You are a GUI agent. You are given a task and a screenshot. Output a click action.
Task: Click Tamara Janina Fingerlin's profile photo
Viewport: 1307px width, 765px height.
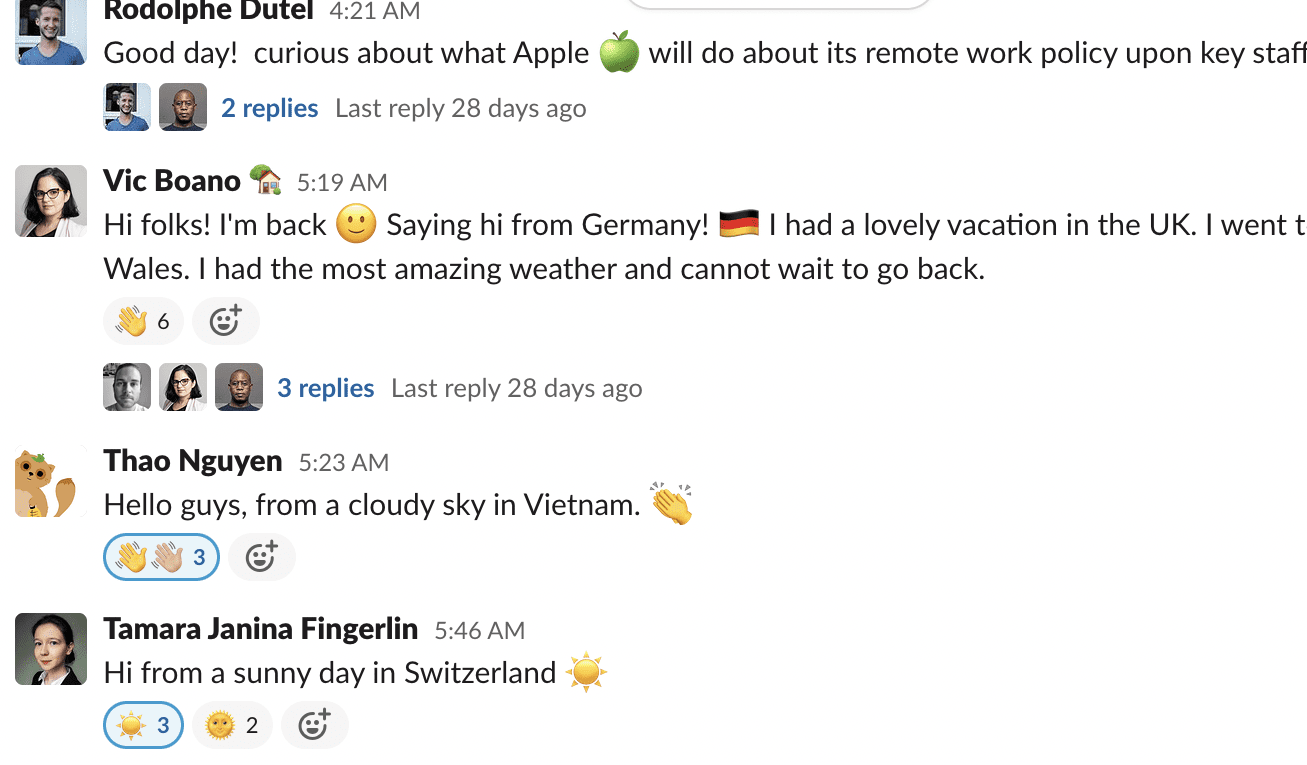click(51, 649)
